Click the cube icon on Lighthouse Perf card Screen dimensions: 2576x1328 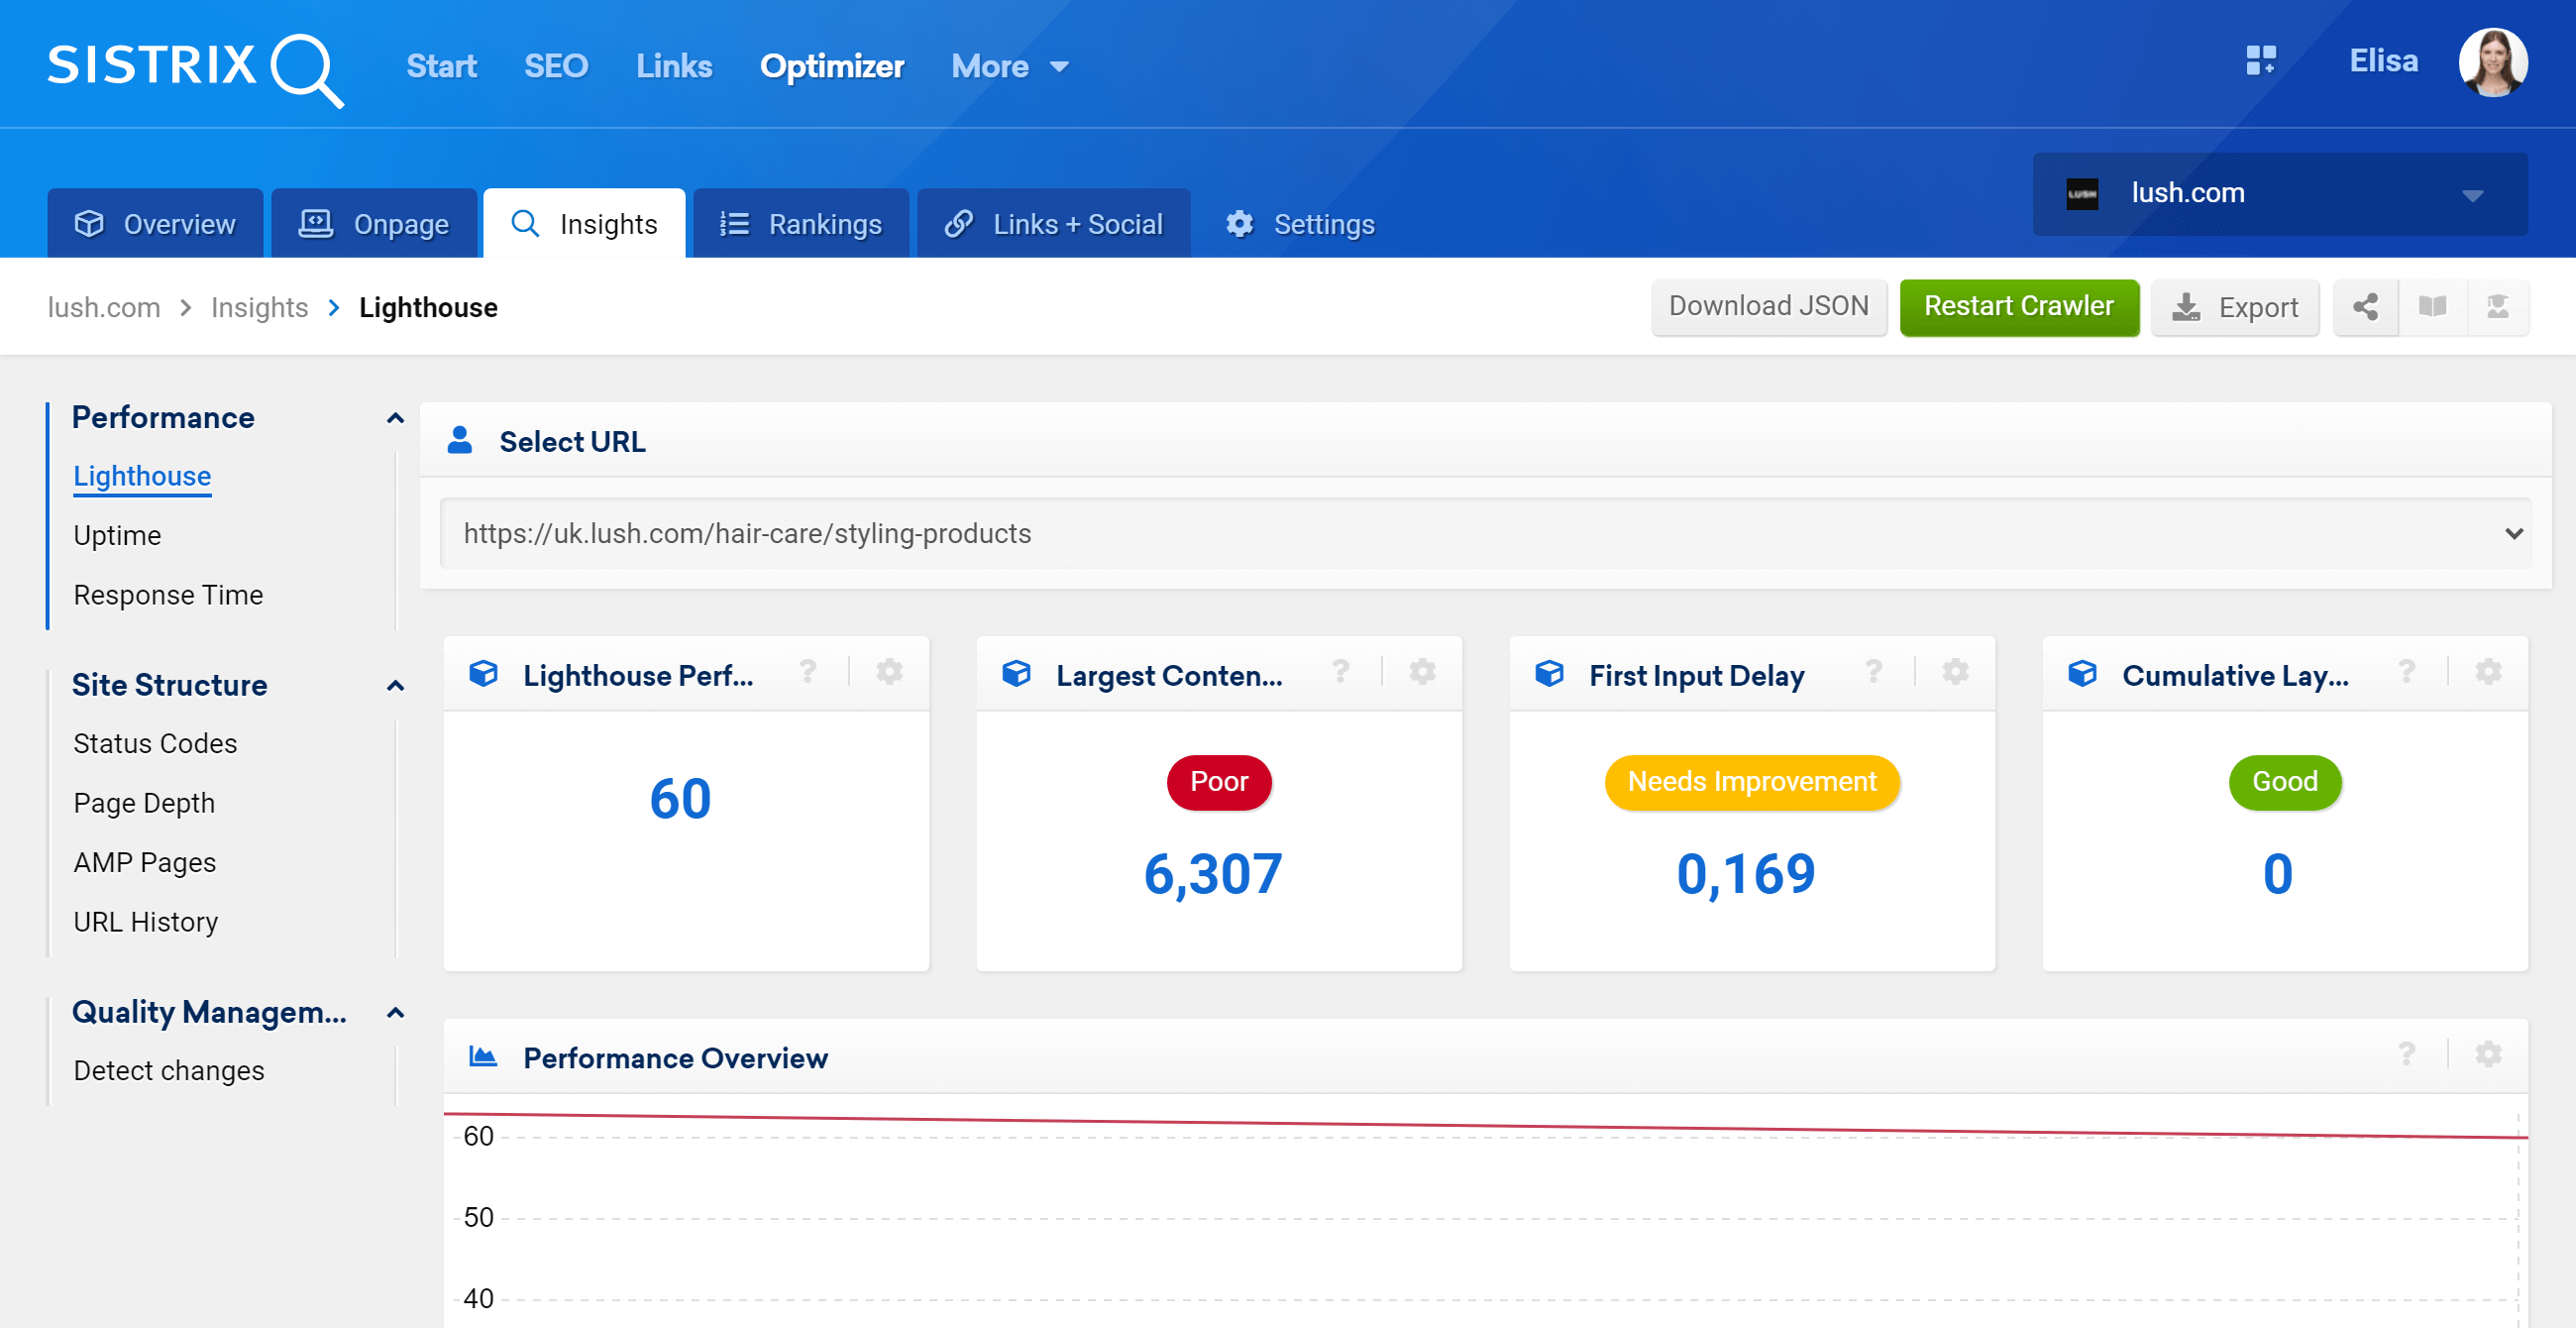[x=484, y=674]
